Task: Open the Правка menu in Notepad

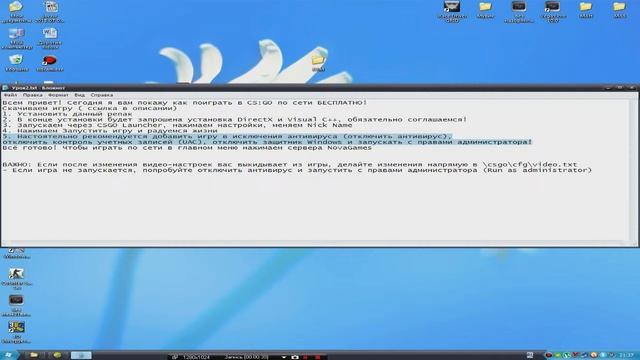Action: point(32,95)
